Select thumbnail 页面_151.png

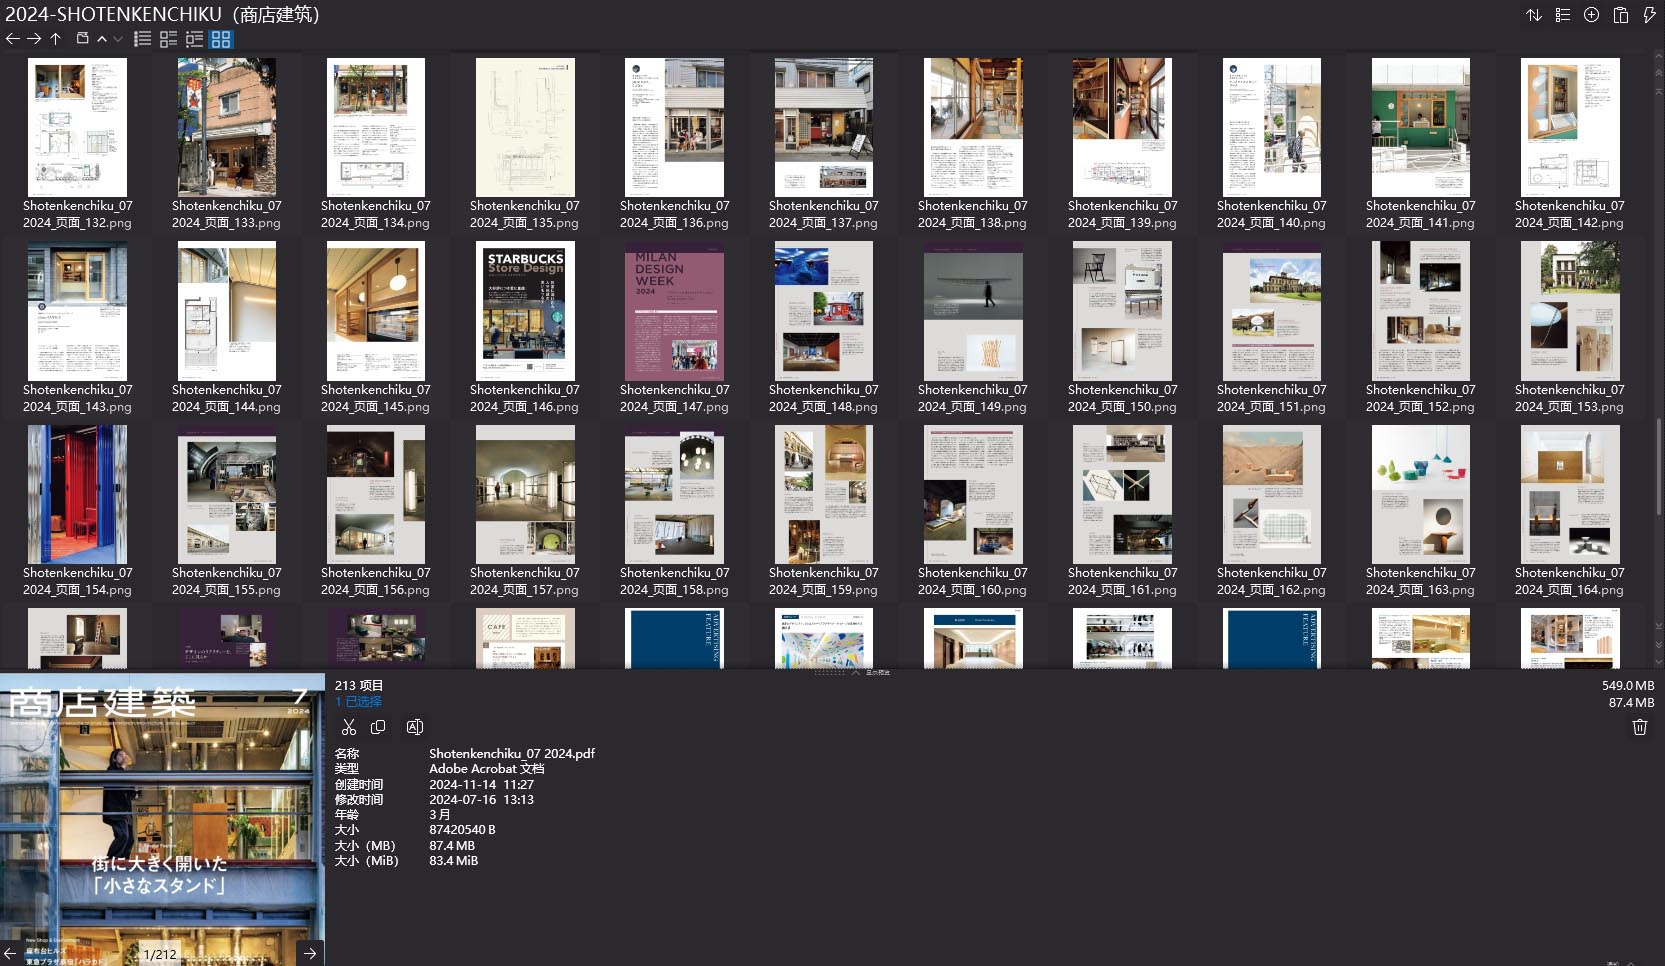click(x=1272, y=311)
